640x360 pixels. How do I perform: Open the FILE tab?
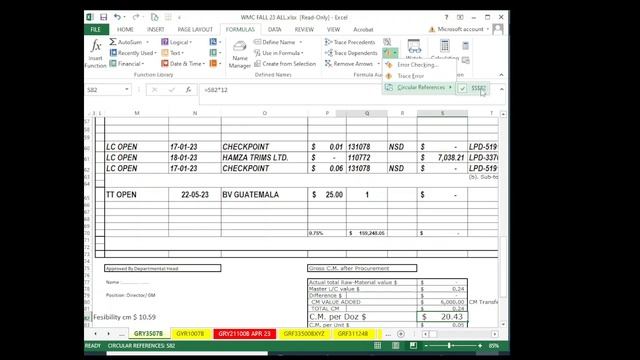pos(96,29)
